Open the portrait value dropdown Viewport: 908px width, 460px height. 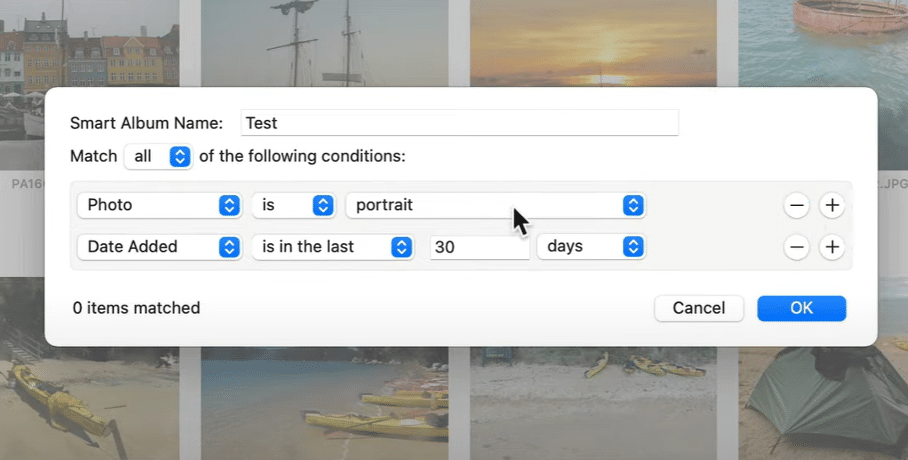(495, 205)
